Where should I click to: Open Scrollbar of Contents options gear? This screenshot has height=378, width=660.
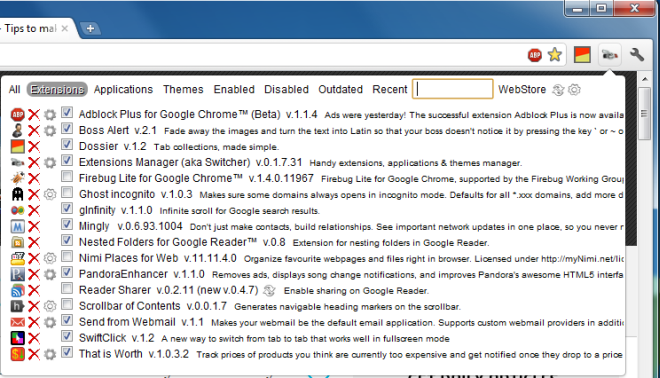point(50,306)
